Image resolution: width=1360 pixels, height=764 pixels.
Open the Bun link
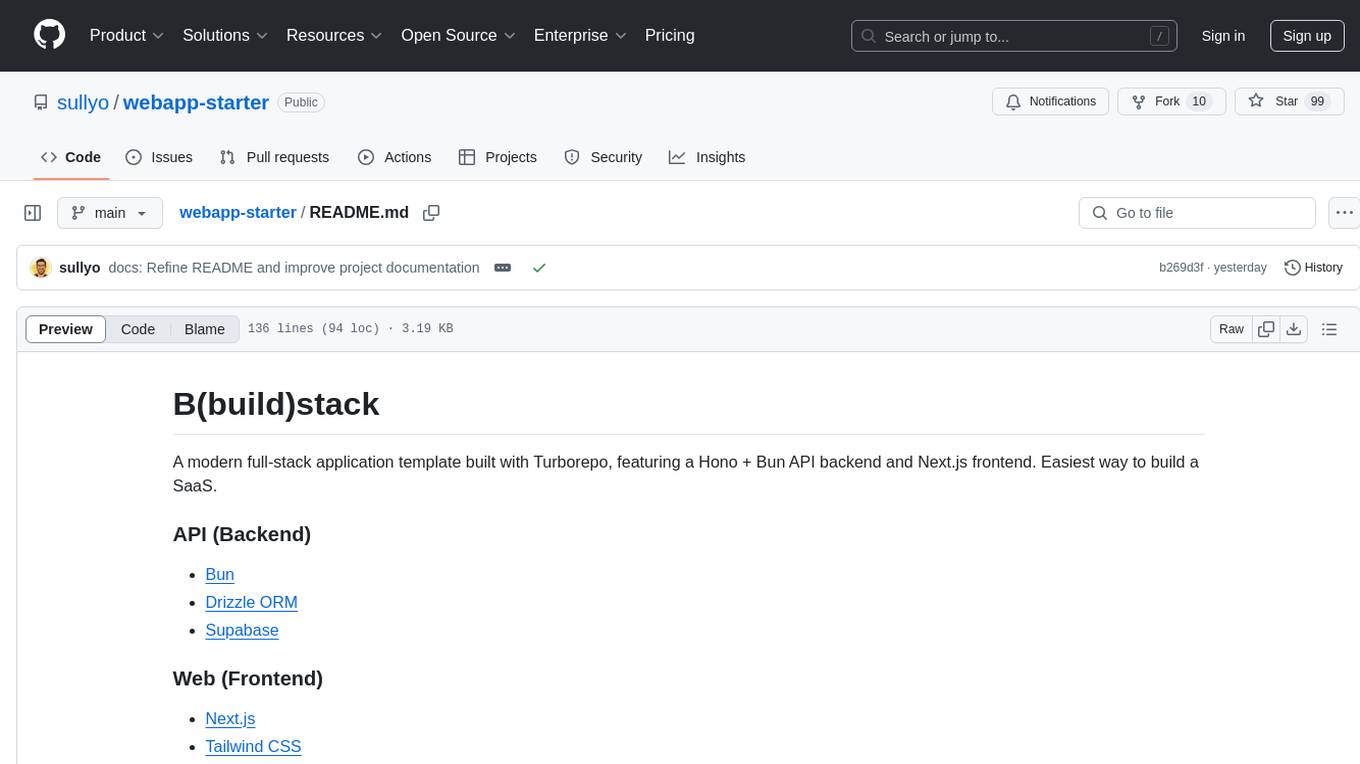tap(220, 574)
